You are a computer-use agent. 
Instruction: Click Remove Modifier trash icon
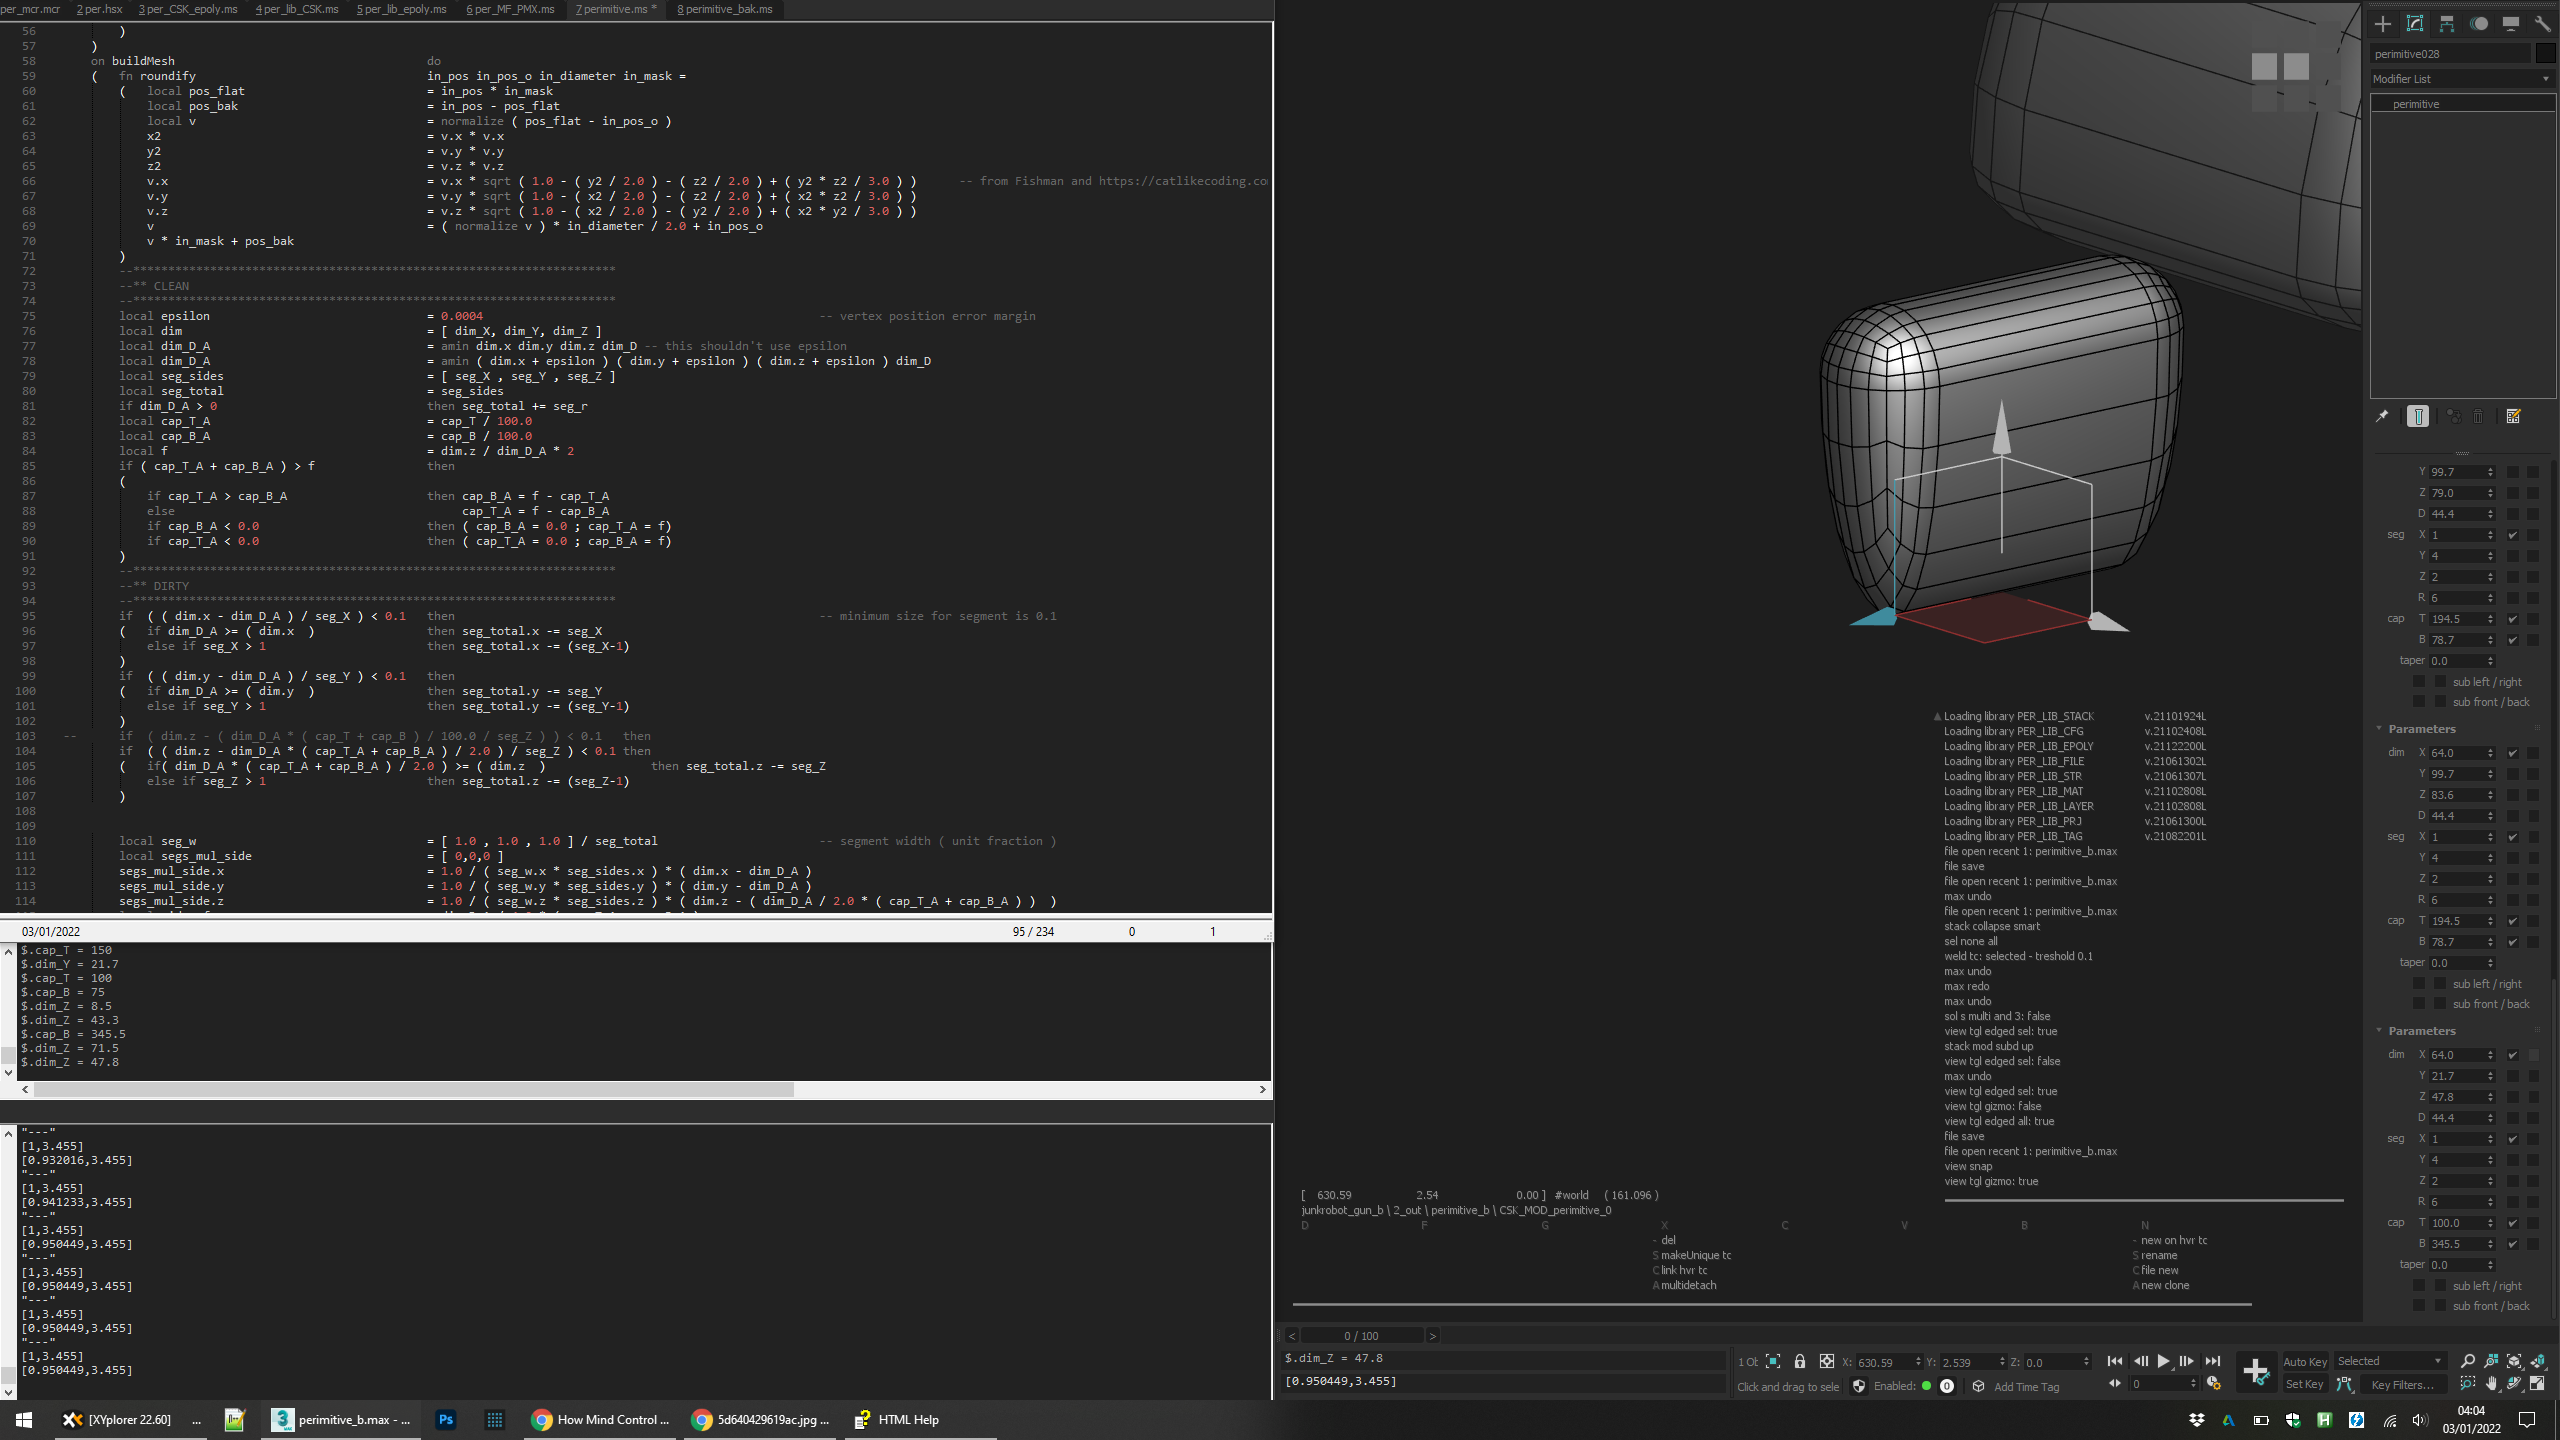(x=2478, y=416)
